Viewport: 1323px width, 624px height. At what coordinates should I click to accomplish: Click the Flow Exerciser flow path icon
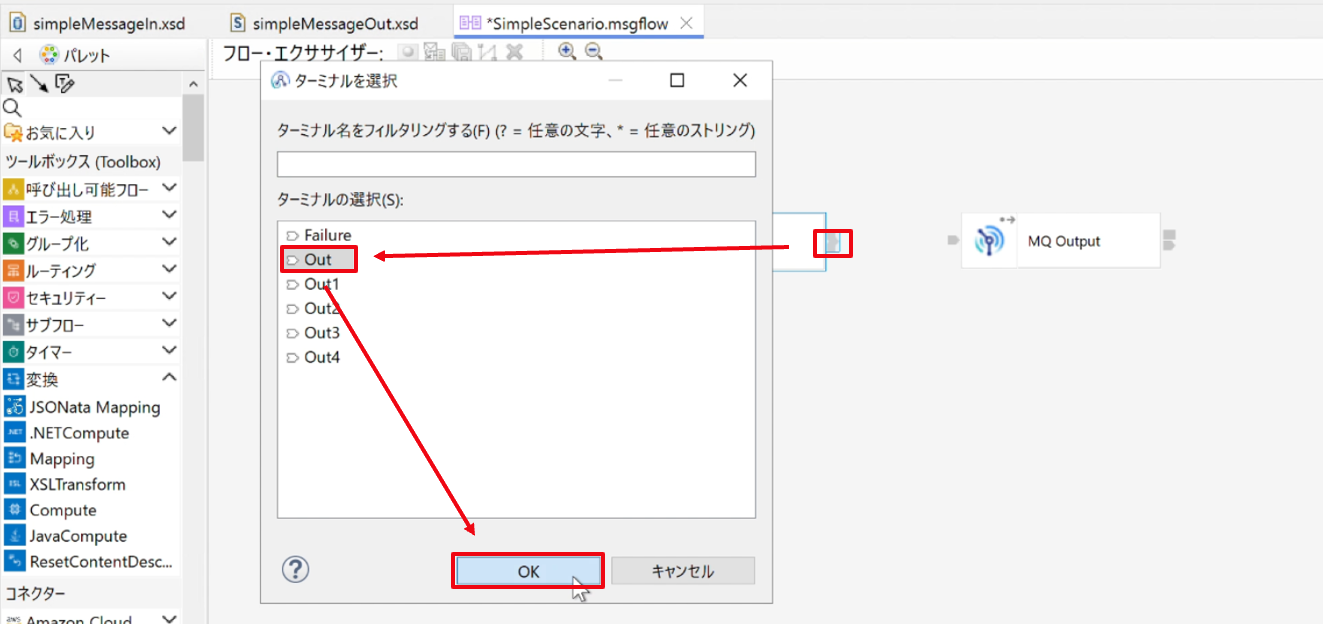487,52
